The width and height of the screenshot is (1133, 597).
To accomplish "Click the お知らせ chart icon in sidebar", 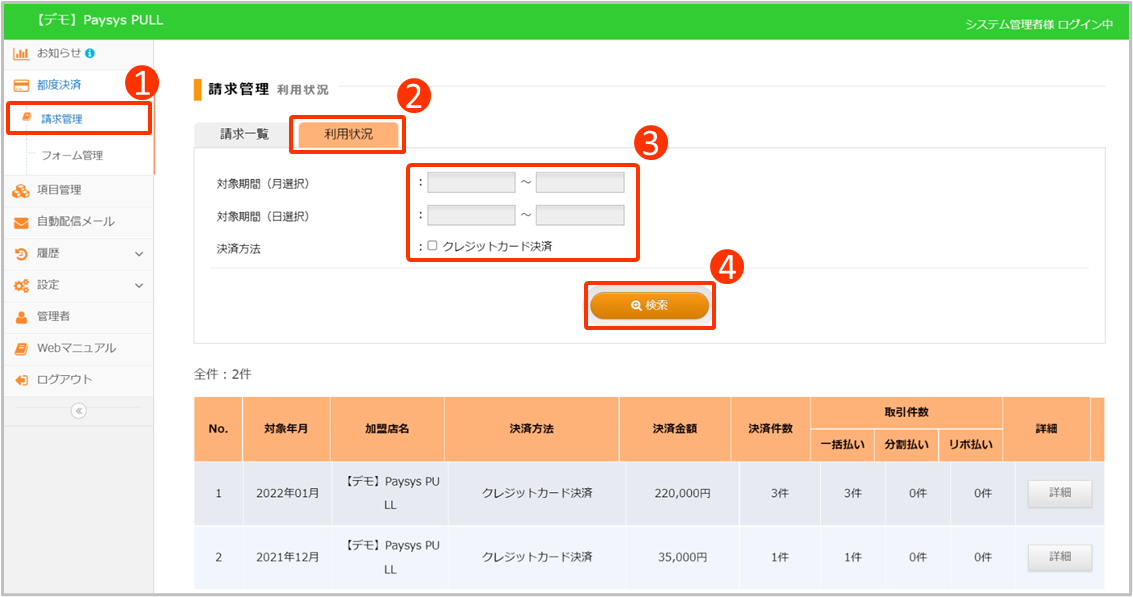I will tap(21, 53).
